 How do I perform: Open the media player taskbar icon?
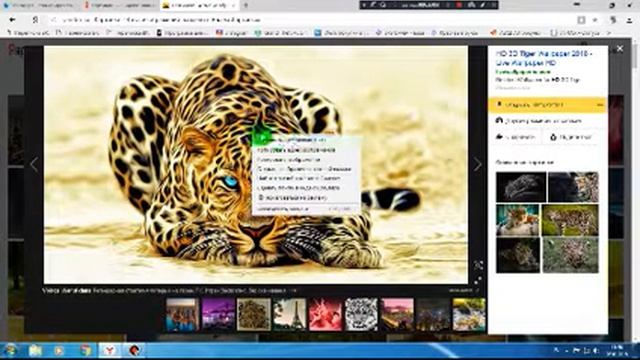pyautogui.click(x=60, y=351)
